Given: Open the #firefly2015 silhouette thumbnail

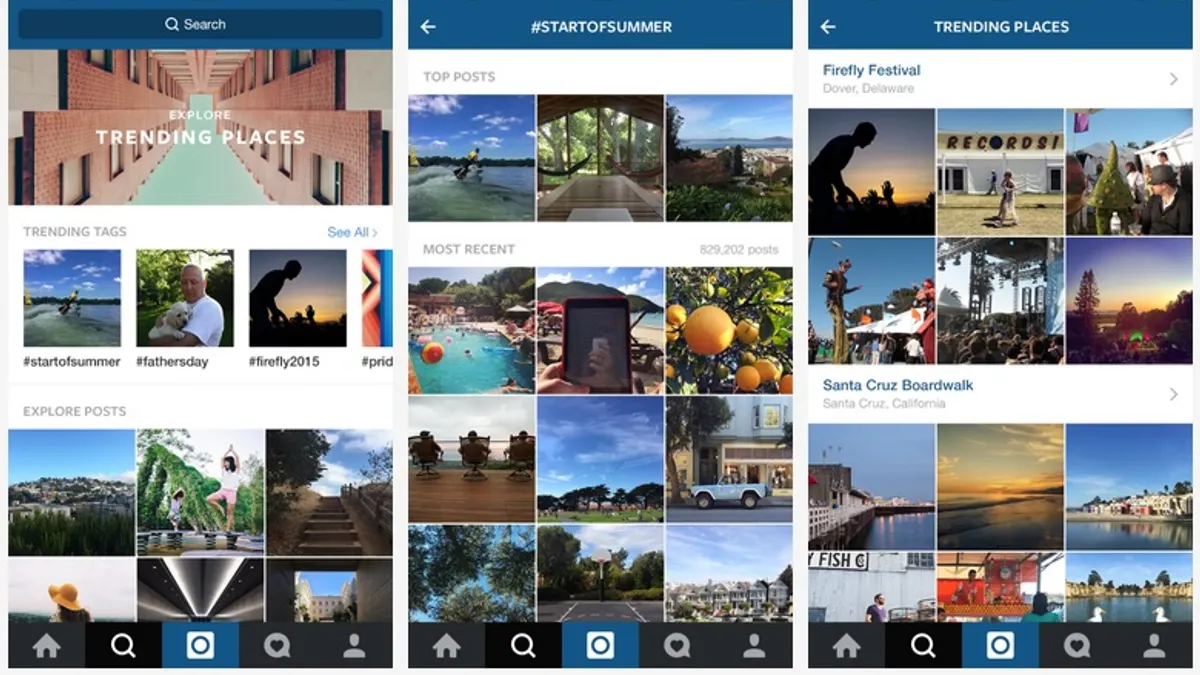Looking at the screenshot, I should click(x=298, y=298).
